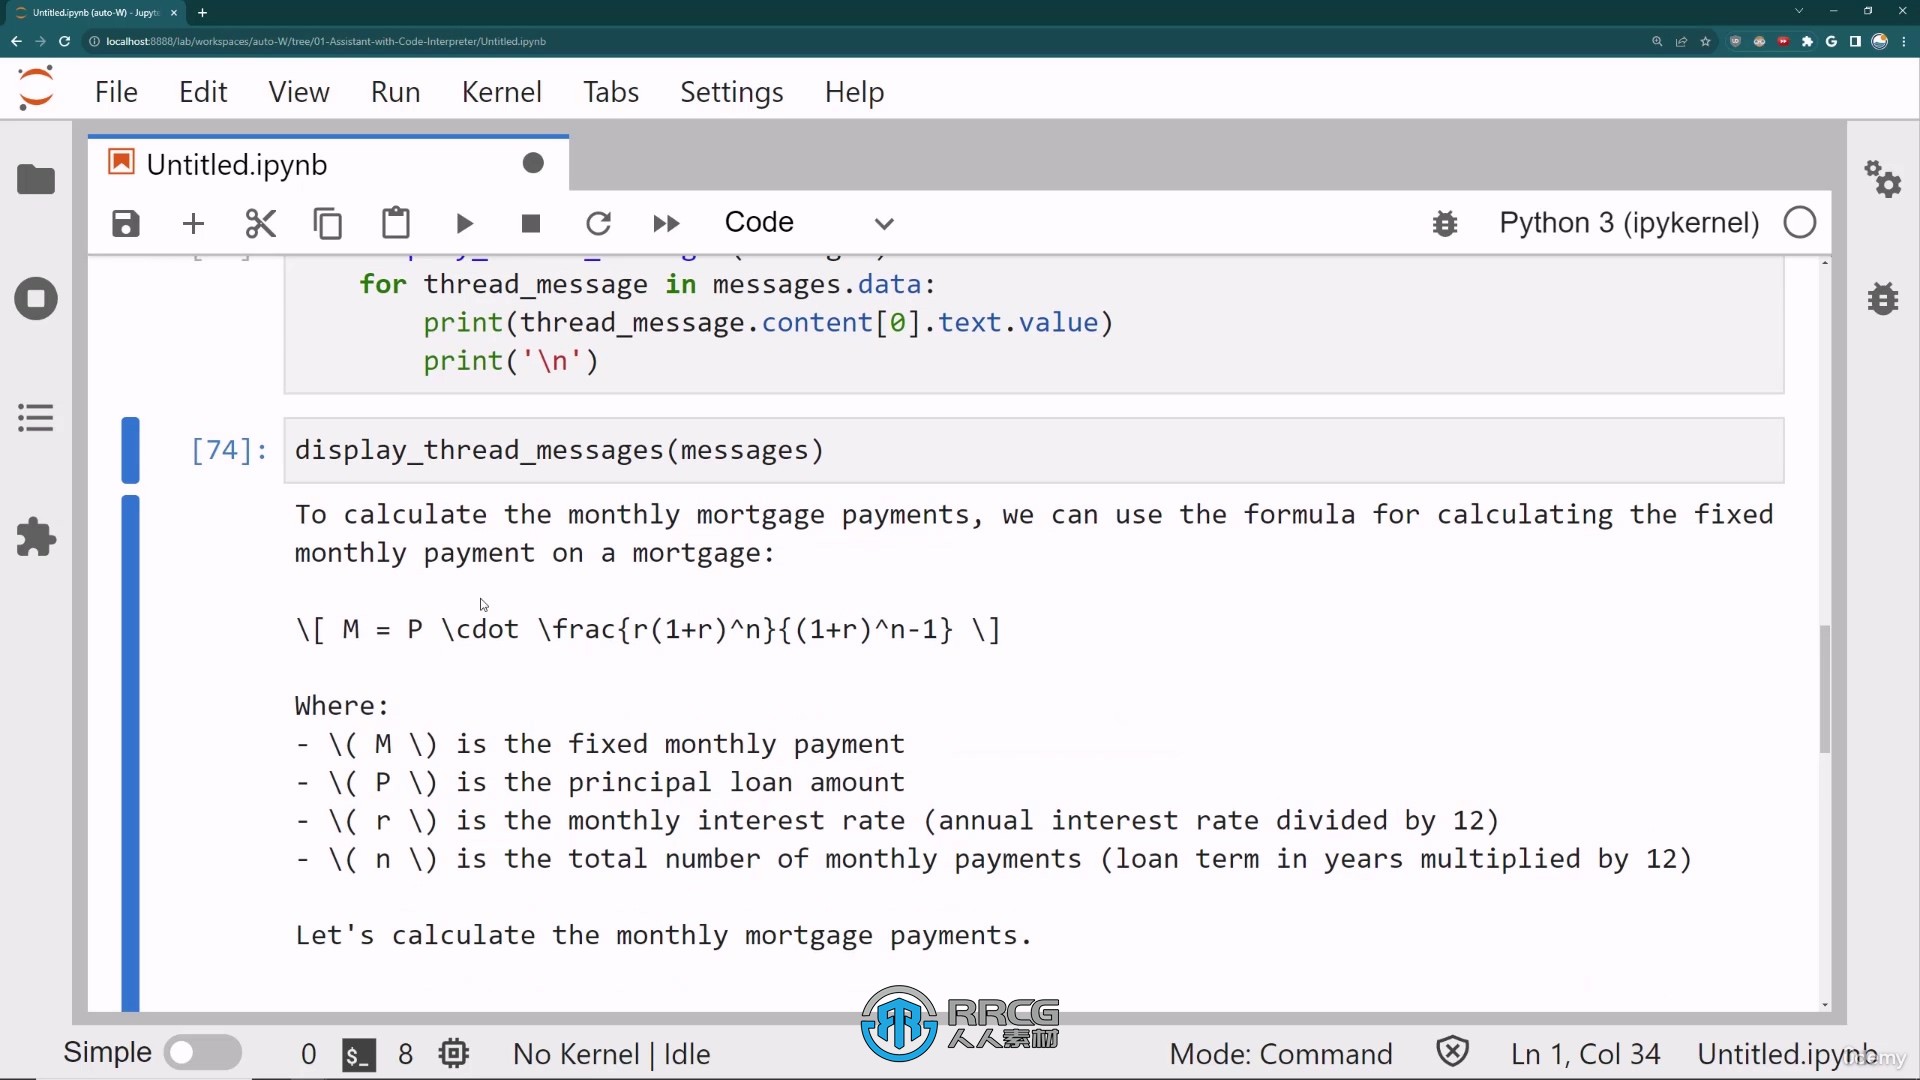Click the Add cell below icon
1920x1080 pixels.
click(x=194, y=222)
